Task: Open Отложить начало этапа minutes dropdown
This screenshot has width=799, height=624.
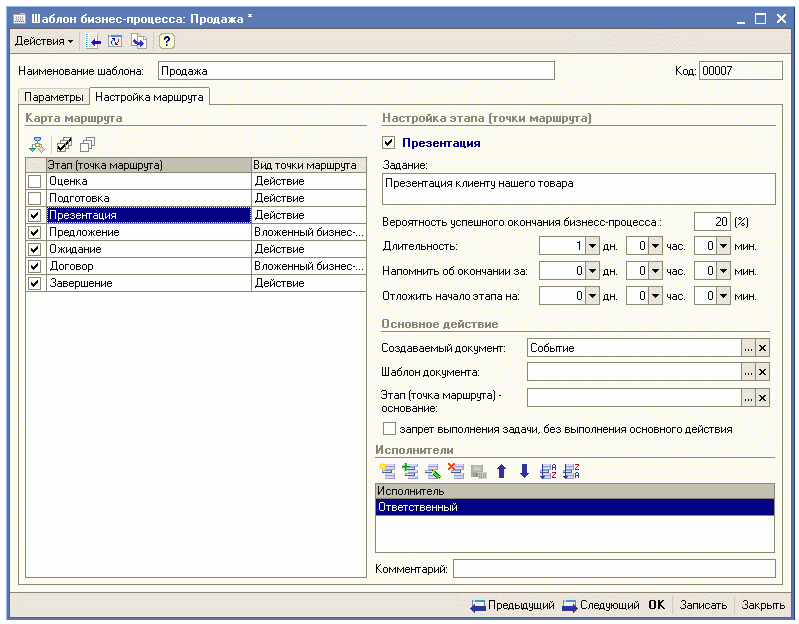Action: pos(724,296)
